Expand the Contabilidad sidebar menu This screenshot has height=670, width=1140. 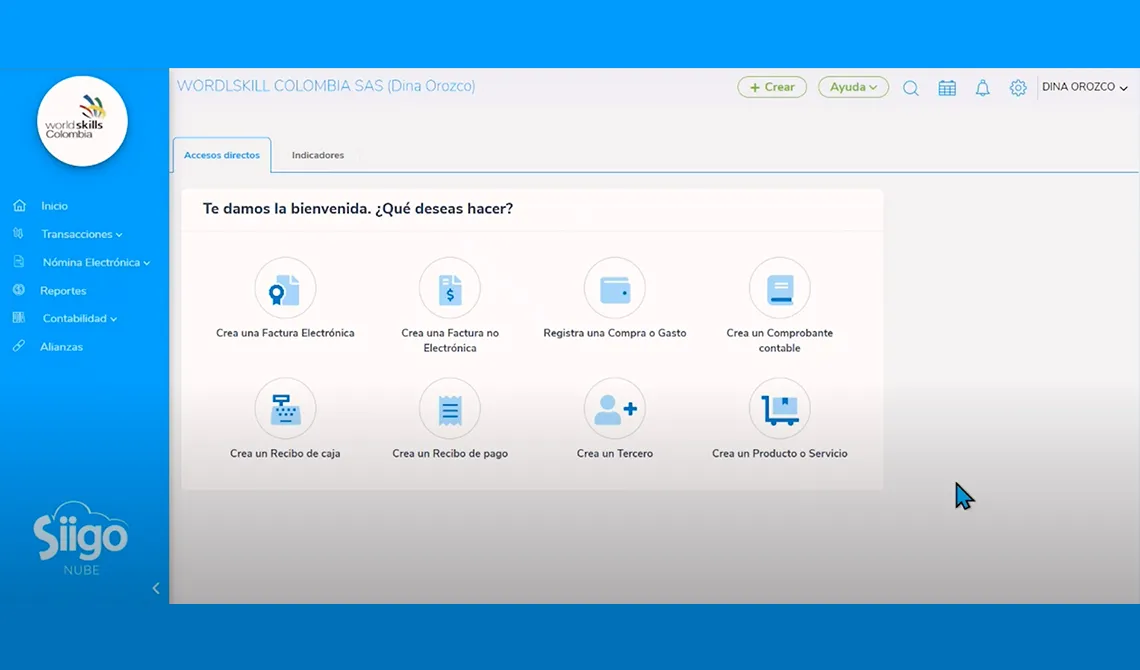[x=79, y=318]
